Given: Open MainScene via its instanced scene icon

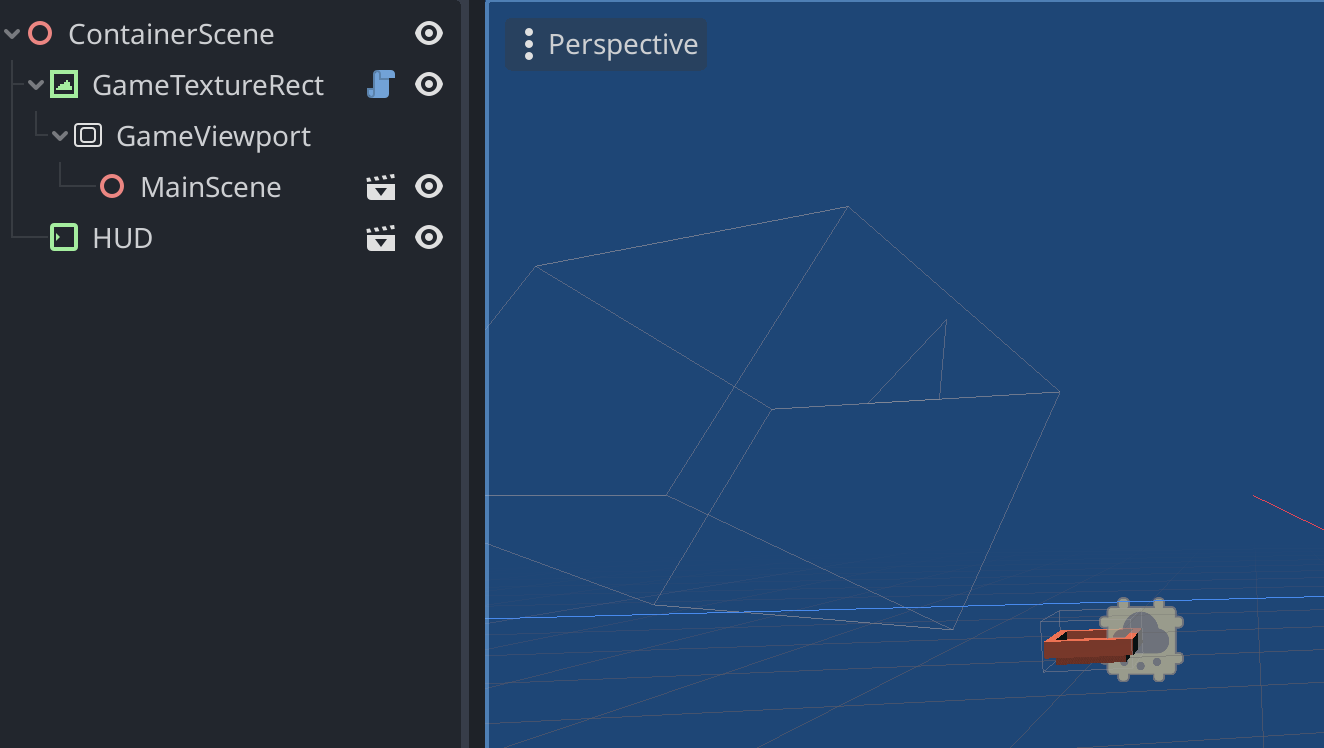Looking at the screenshot, I should (x=380, y=186).
